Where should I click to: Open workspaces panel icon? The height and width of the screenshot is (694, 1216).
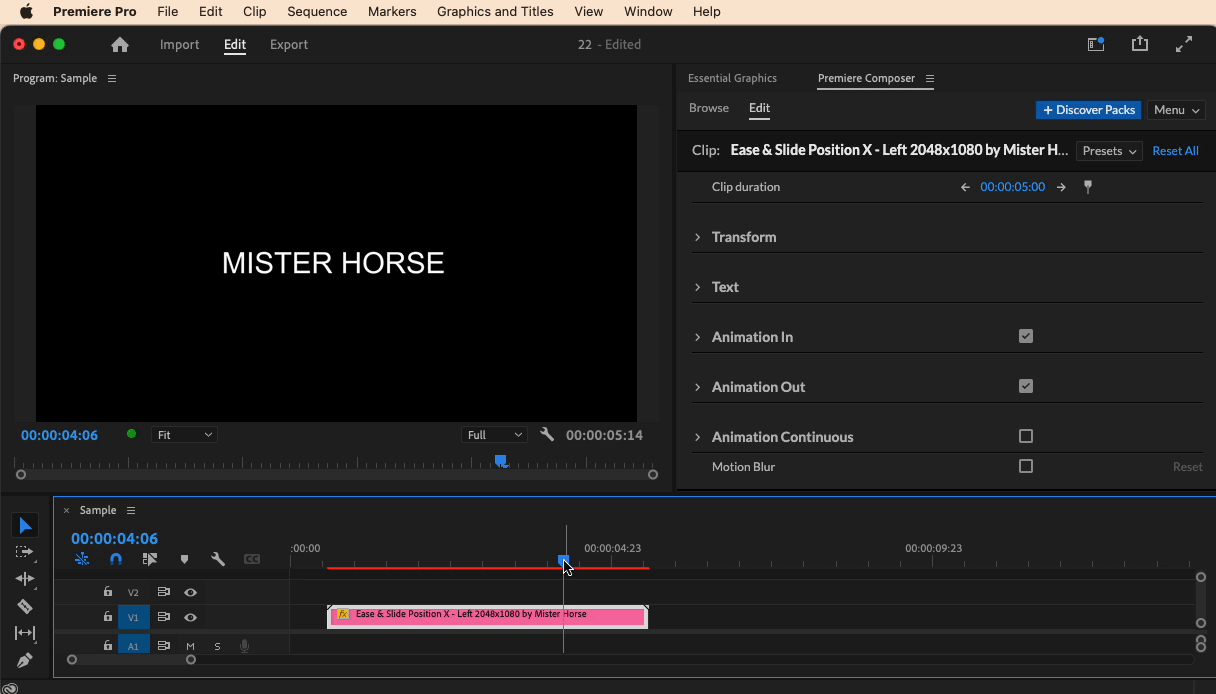[x=1096, y=44]
